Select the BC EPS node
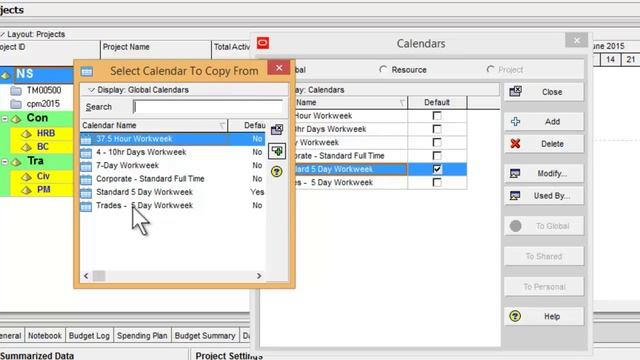The height and width of the screenshot is (360, 640). coord(43,147)
